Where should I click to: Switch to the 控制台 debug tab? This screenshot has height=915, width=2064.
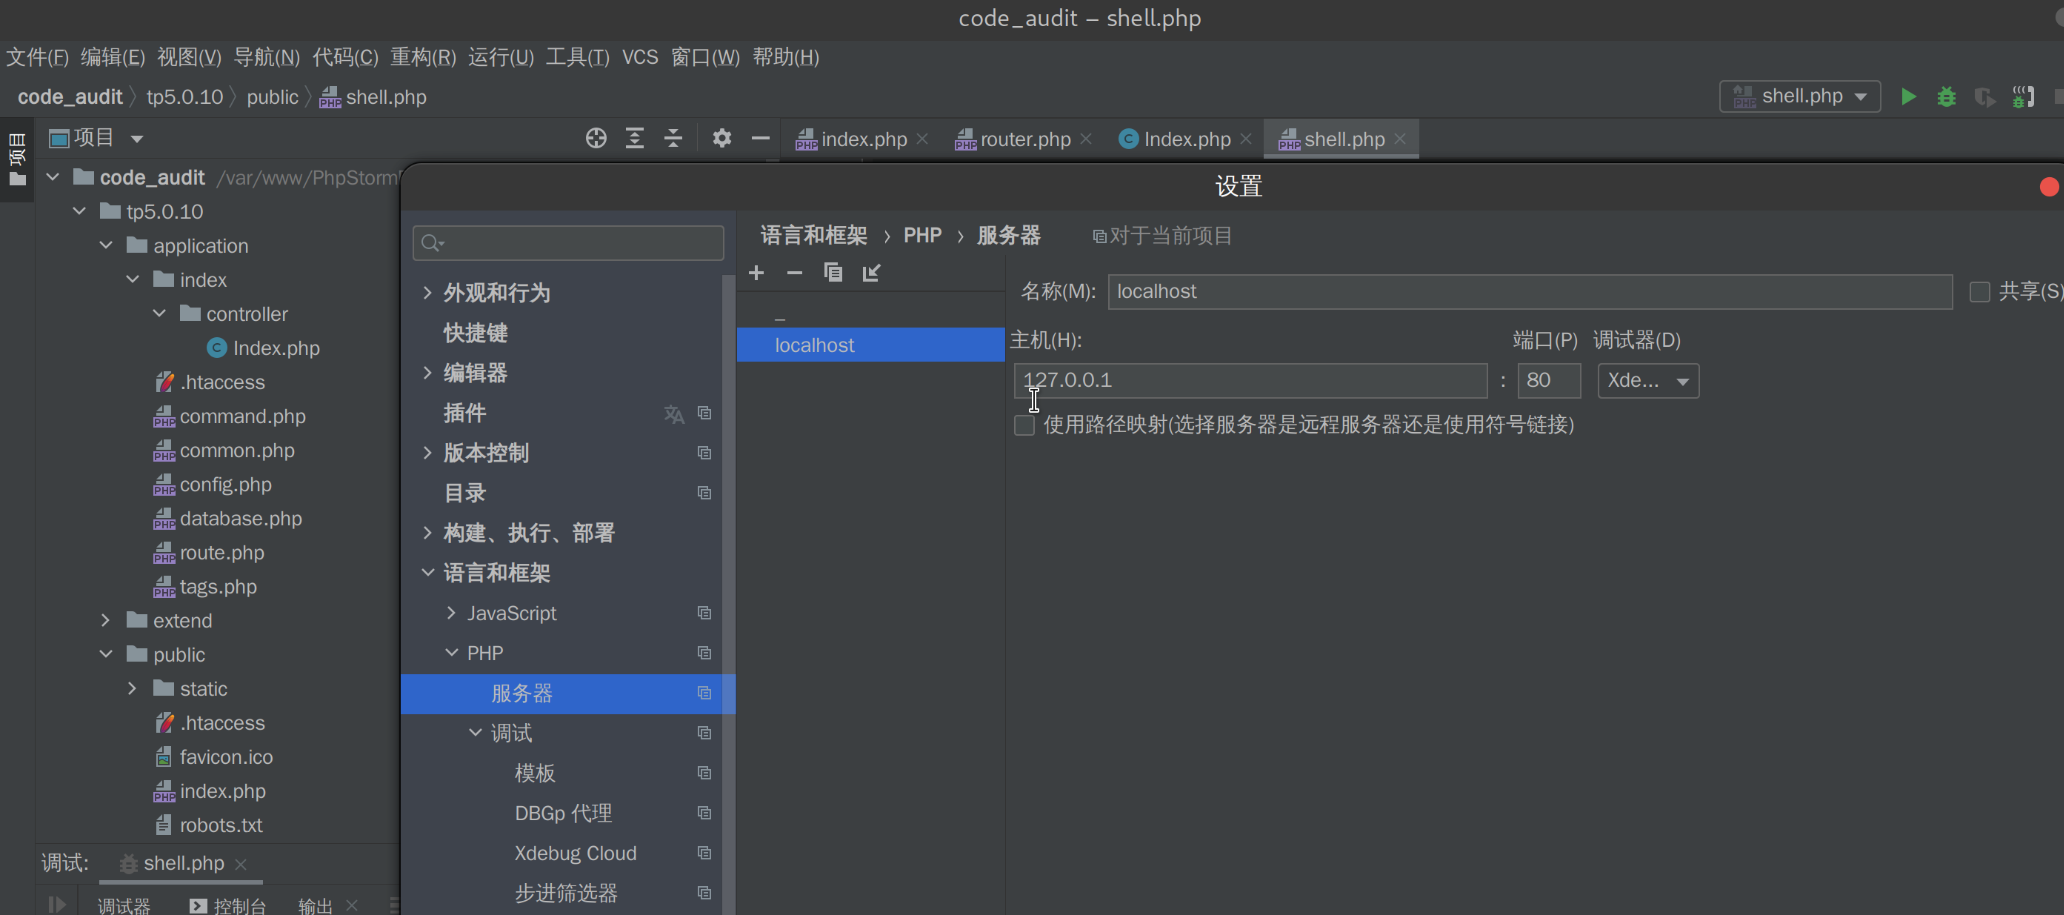(228, 905)
